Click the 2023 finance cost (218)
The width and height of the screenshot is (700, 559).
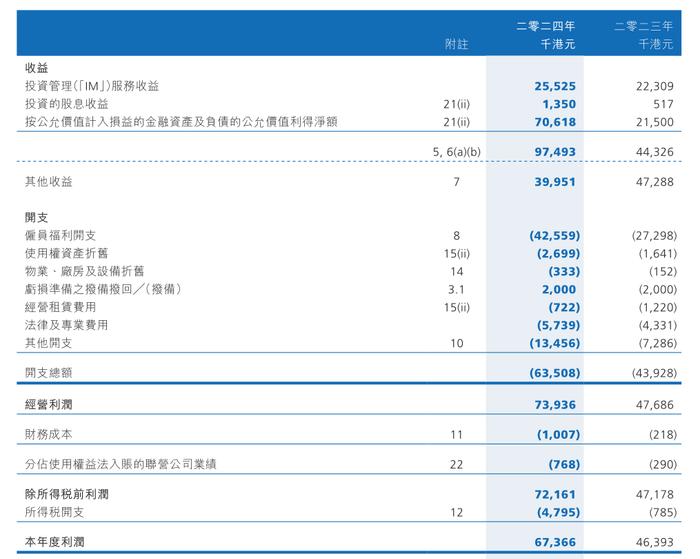[663, 434]
